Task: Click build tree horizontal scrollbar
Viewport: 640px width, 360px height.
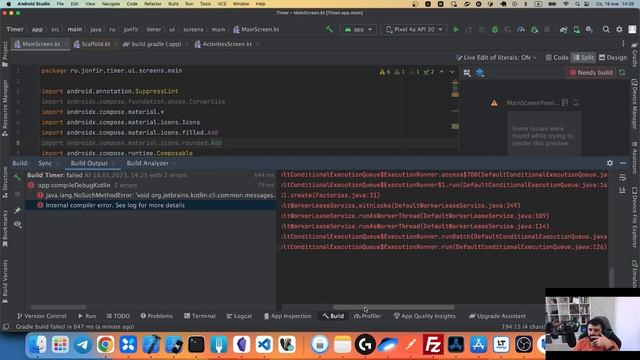Action: tap(58, 307)
